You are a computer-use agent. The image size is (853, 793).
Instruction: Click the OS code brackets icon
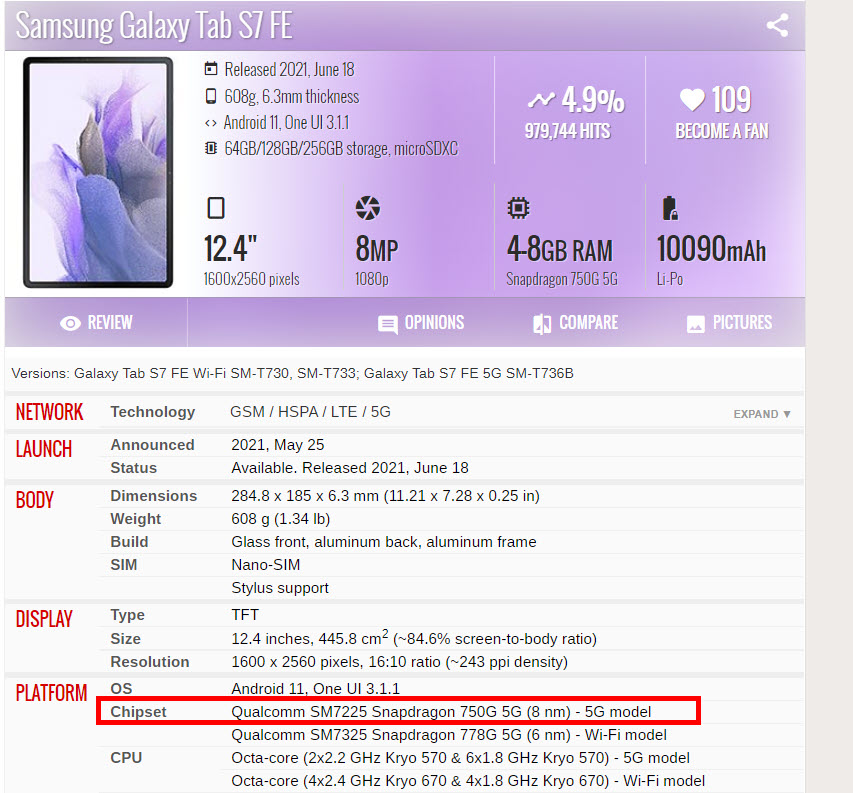211,123
